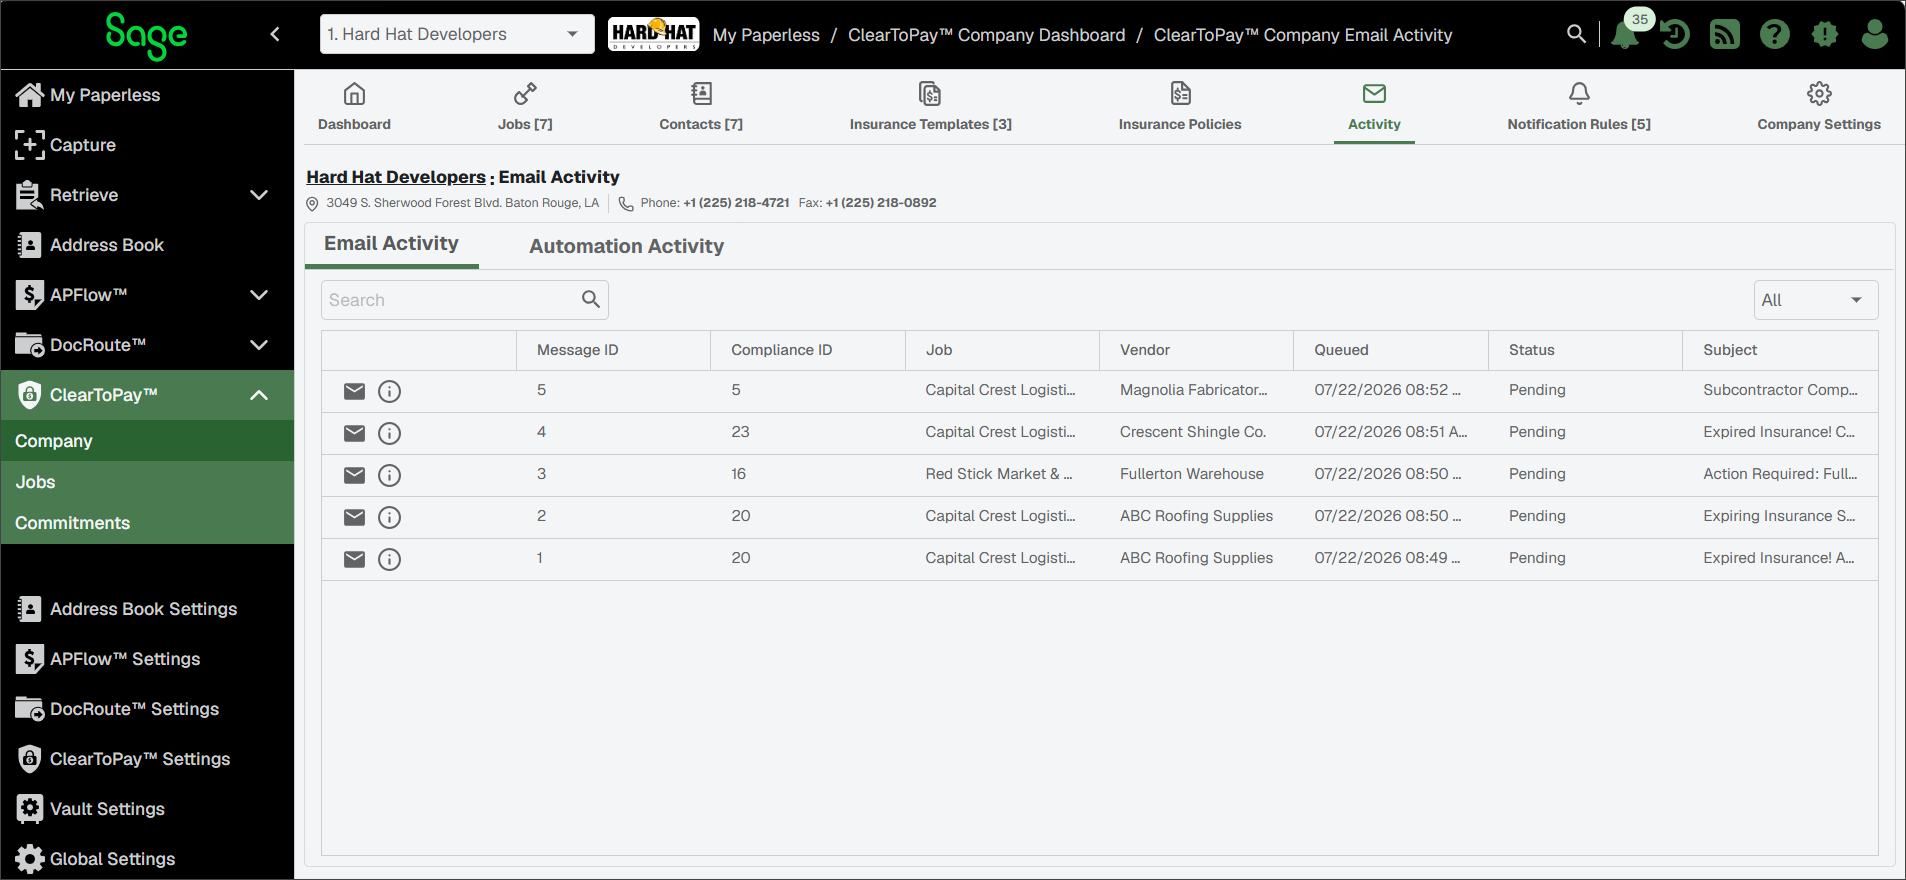
Task: Sort by the Vendor column header
Action: coord(1196,350)
